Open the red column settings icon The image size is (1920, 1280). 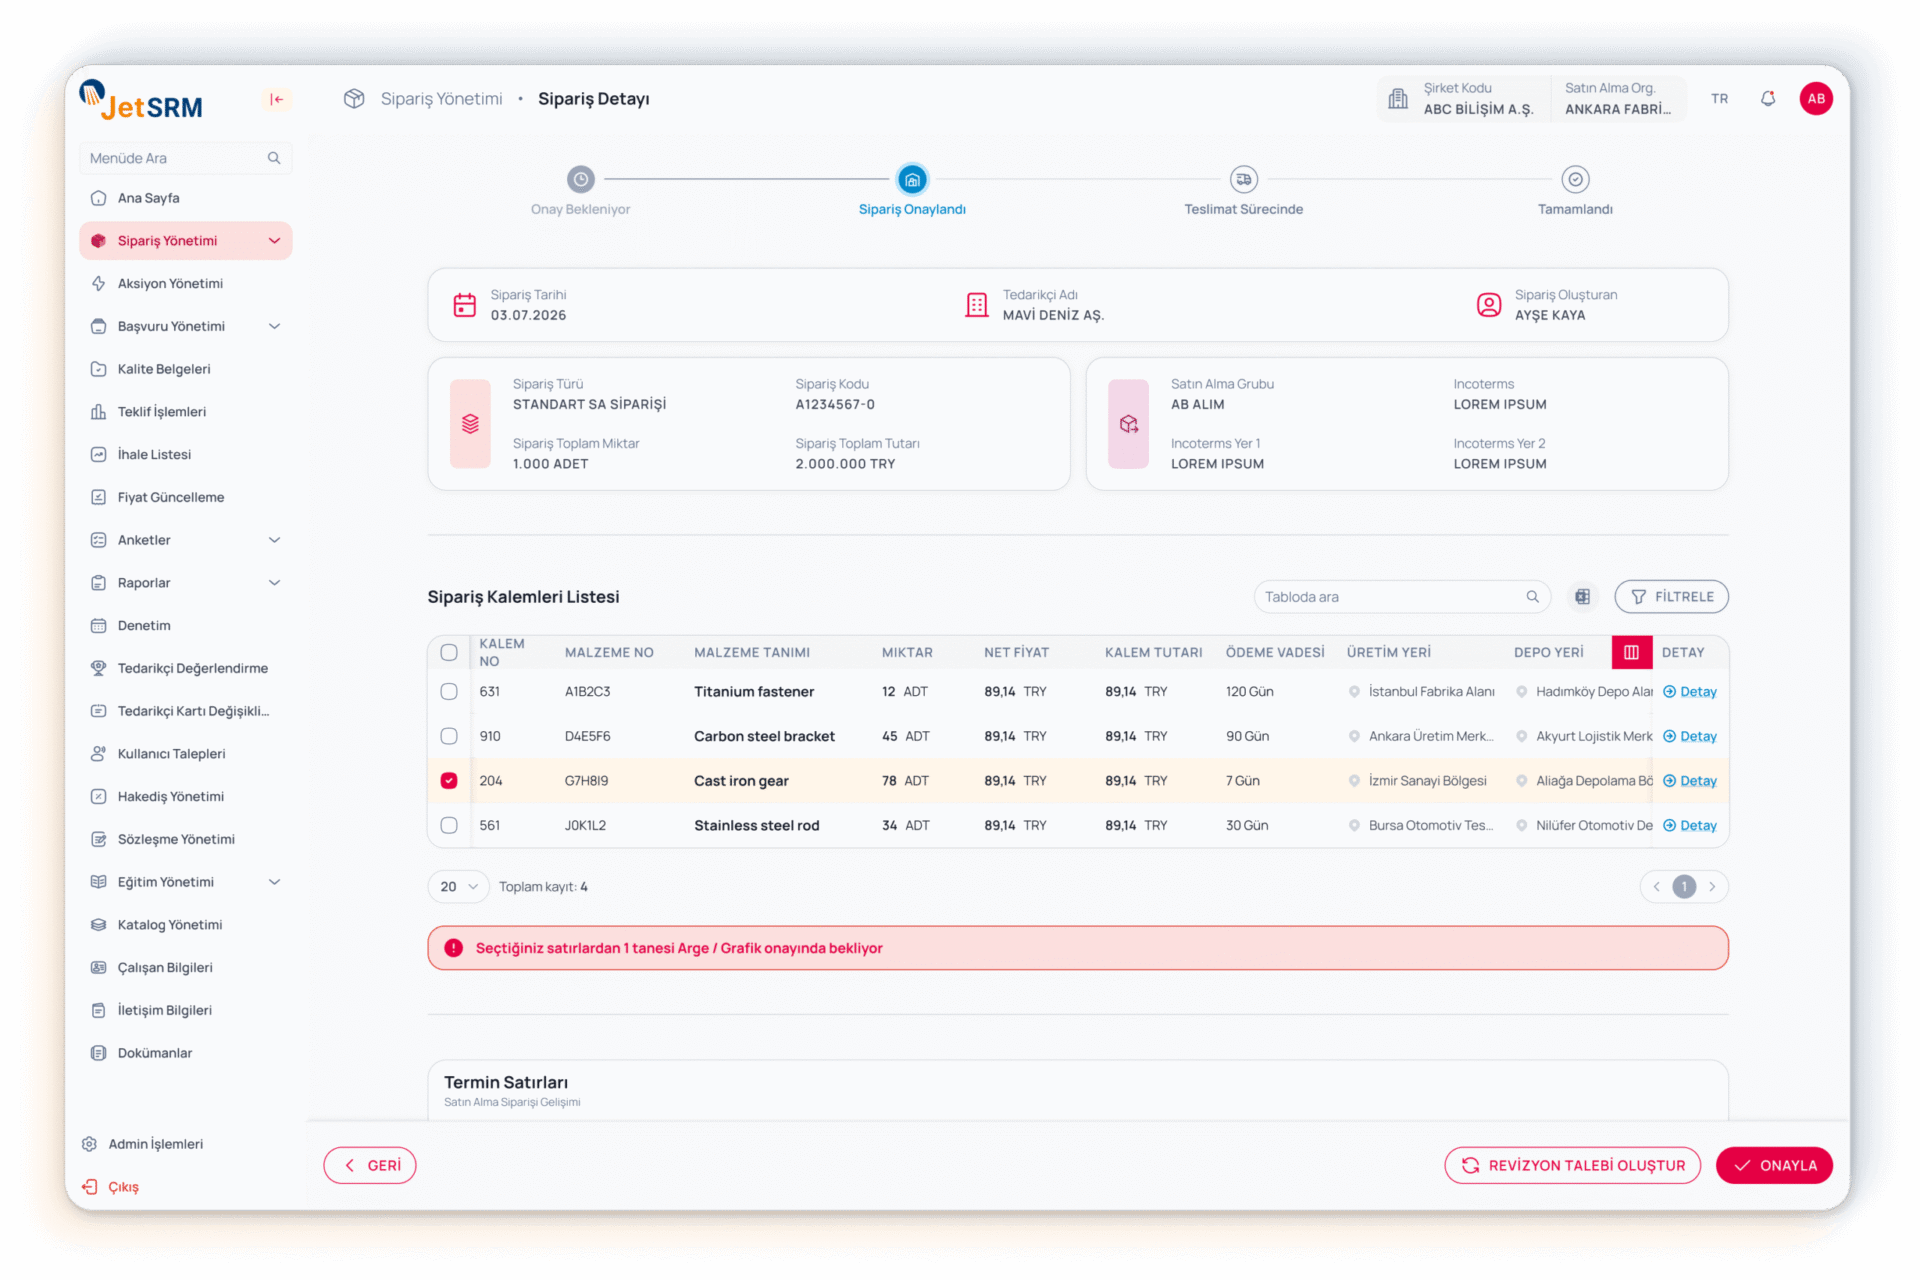pos(1631,652)
